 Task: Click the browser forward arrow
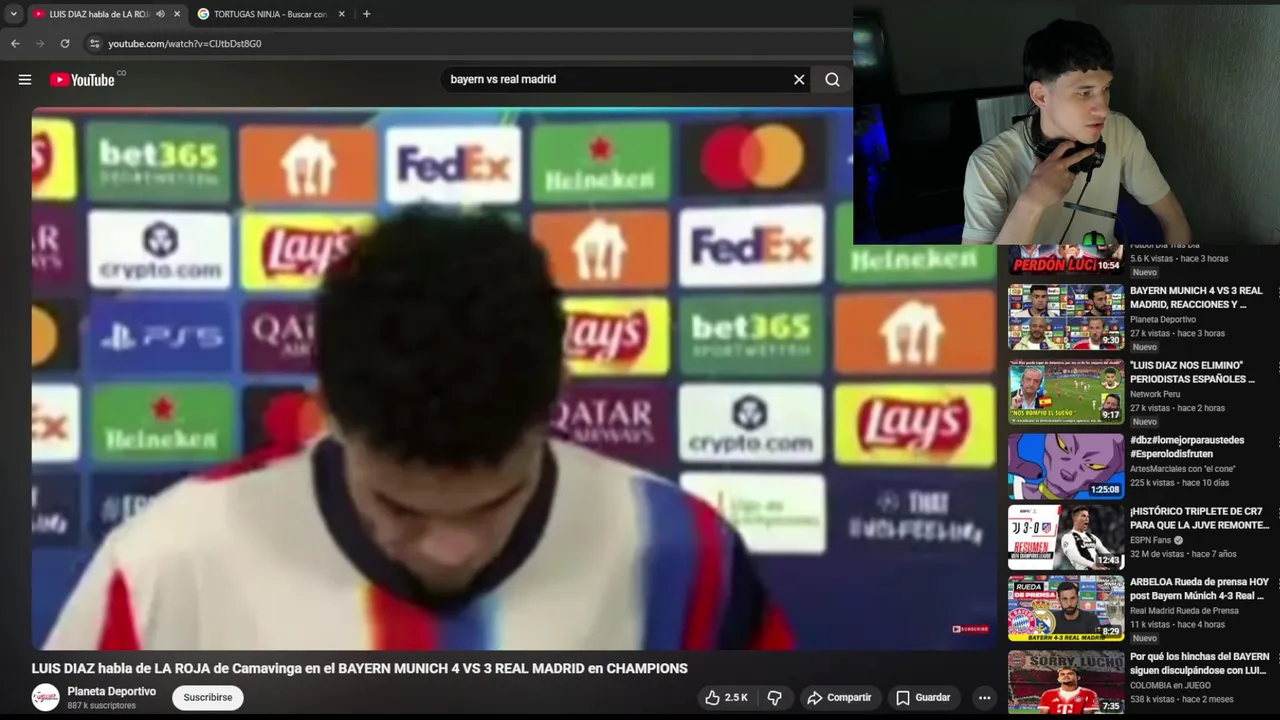[x=40, y=44]
